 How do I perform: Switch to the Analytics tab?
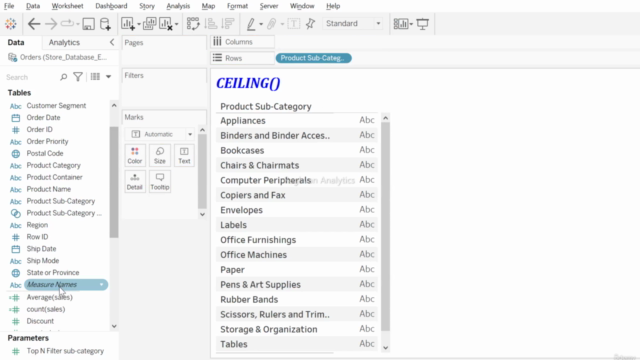(x=64, y=42)
